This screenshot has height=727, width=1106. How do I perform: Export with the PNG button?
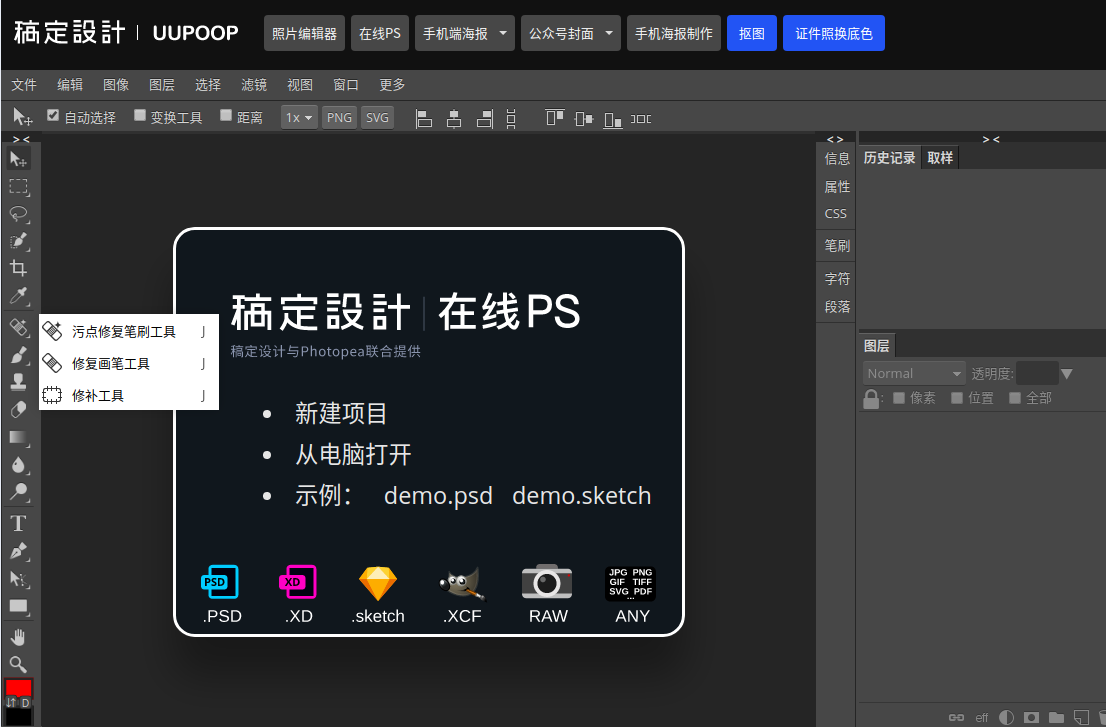339,118
